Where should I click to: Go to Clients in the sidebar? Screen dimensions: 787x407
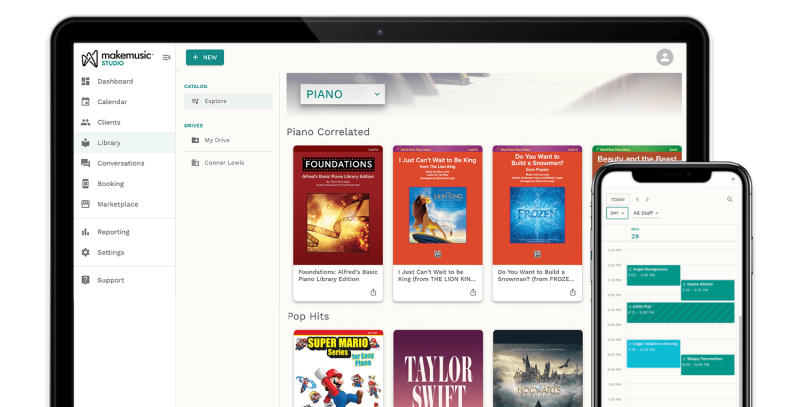(x=124, y=122)
